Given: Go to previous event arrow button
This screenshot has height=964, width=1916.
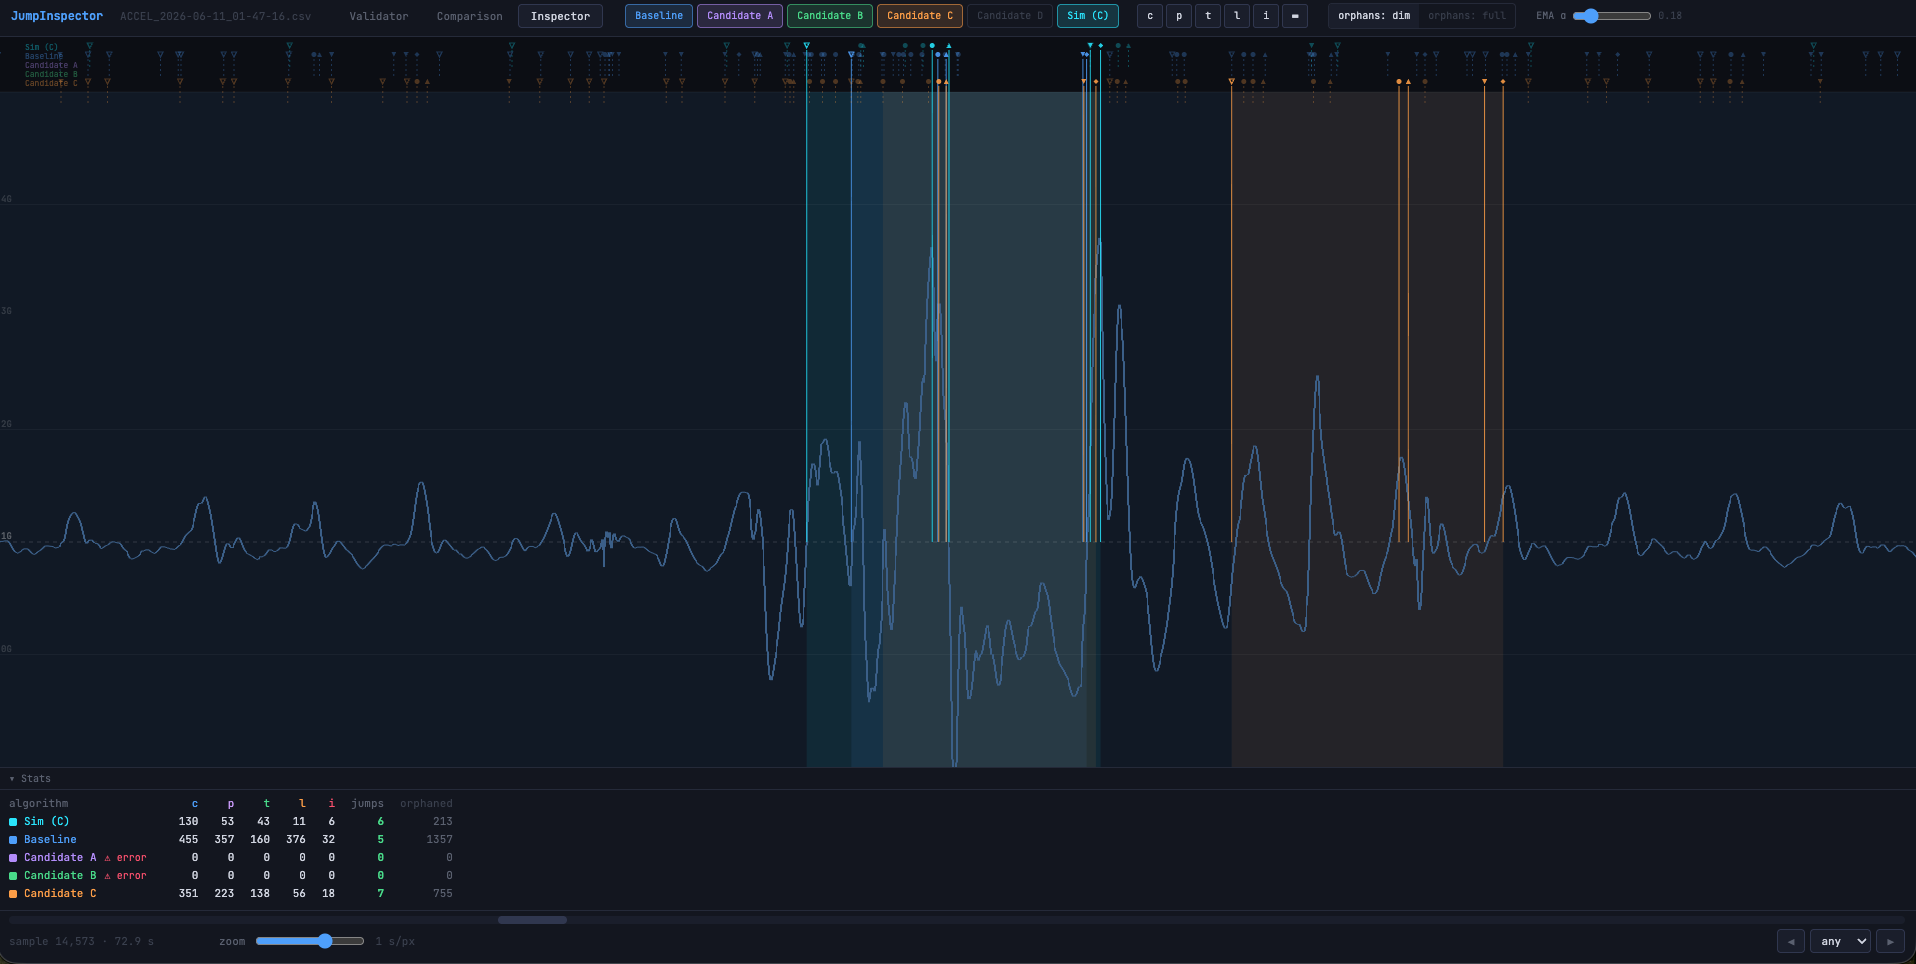Looking at the screenshot, I should click(1791, 941).
